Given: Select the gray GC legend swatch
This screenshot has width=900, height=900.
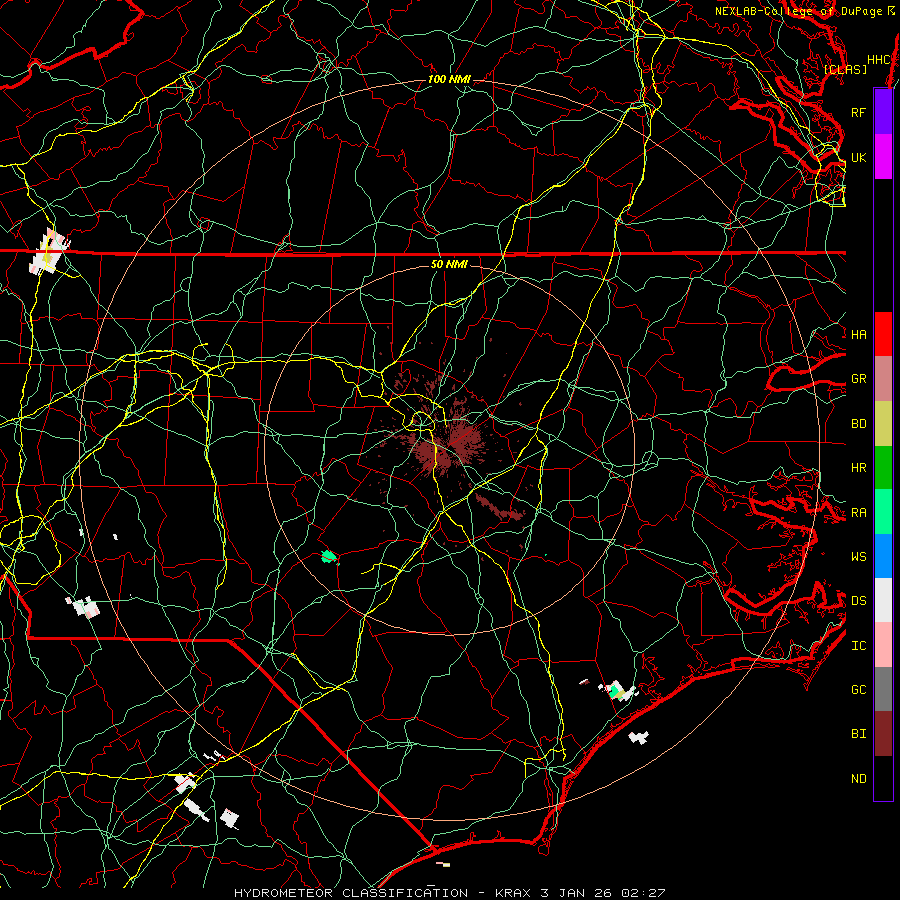Looking at the screenshot, I should tap(883, 689).
